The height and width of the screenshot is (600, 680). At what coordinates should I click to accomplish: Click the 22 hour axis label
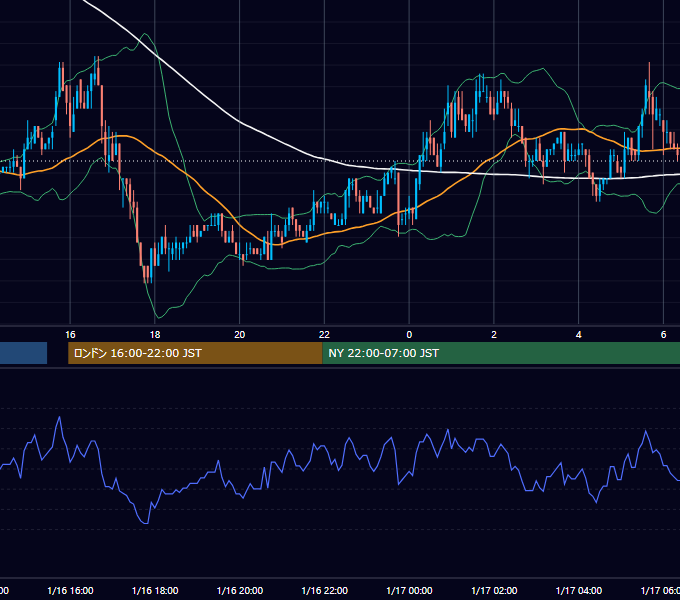[324, 334]
